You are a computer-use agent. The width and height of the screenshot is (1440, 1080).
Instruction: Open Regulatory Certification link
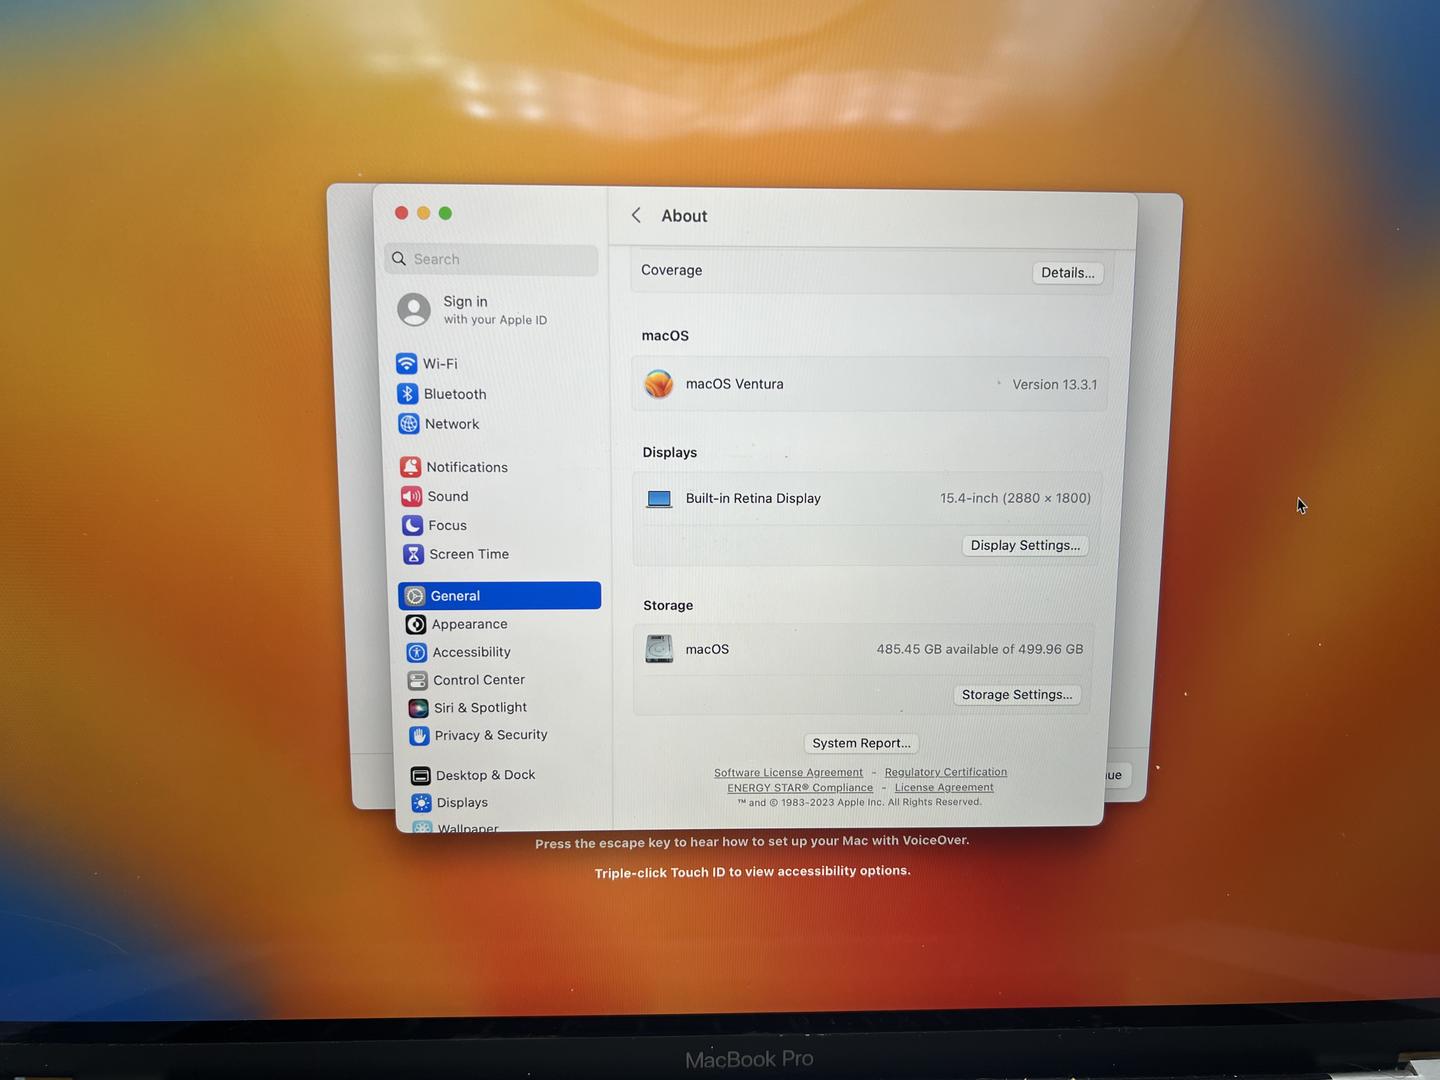pos(946,772)
